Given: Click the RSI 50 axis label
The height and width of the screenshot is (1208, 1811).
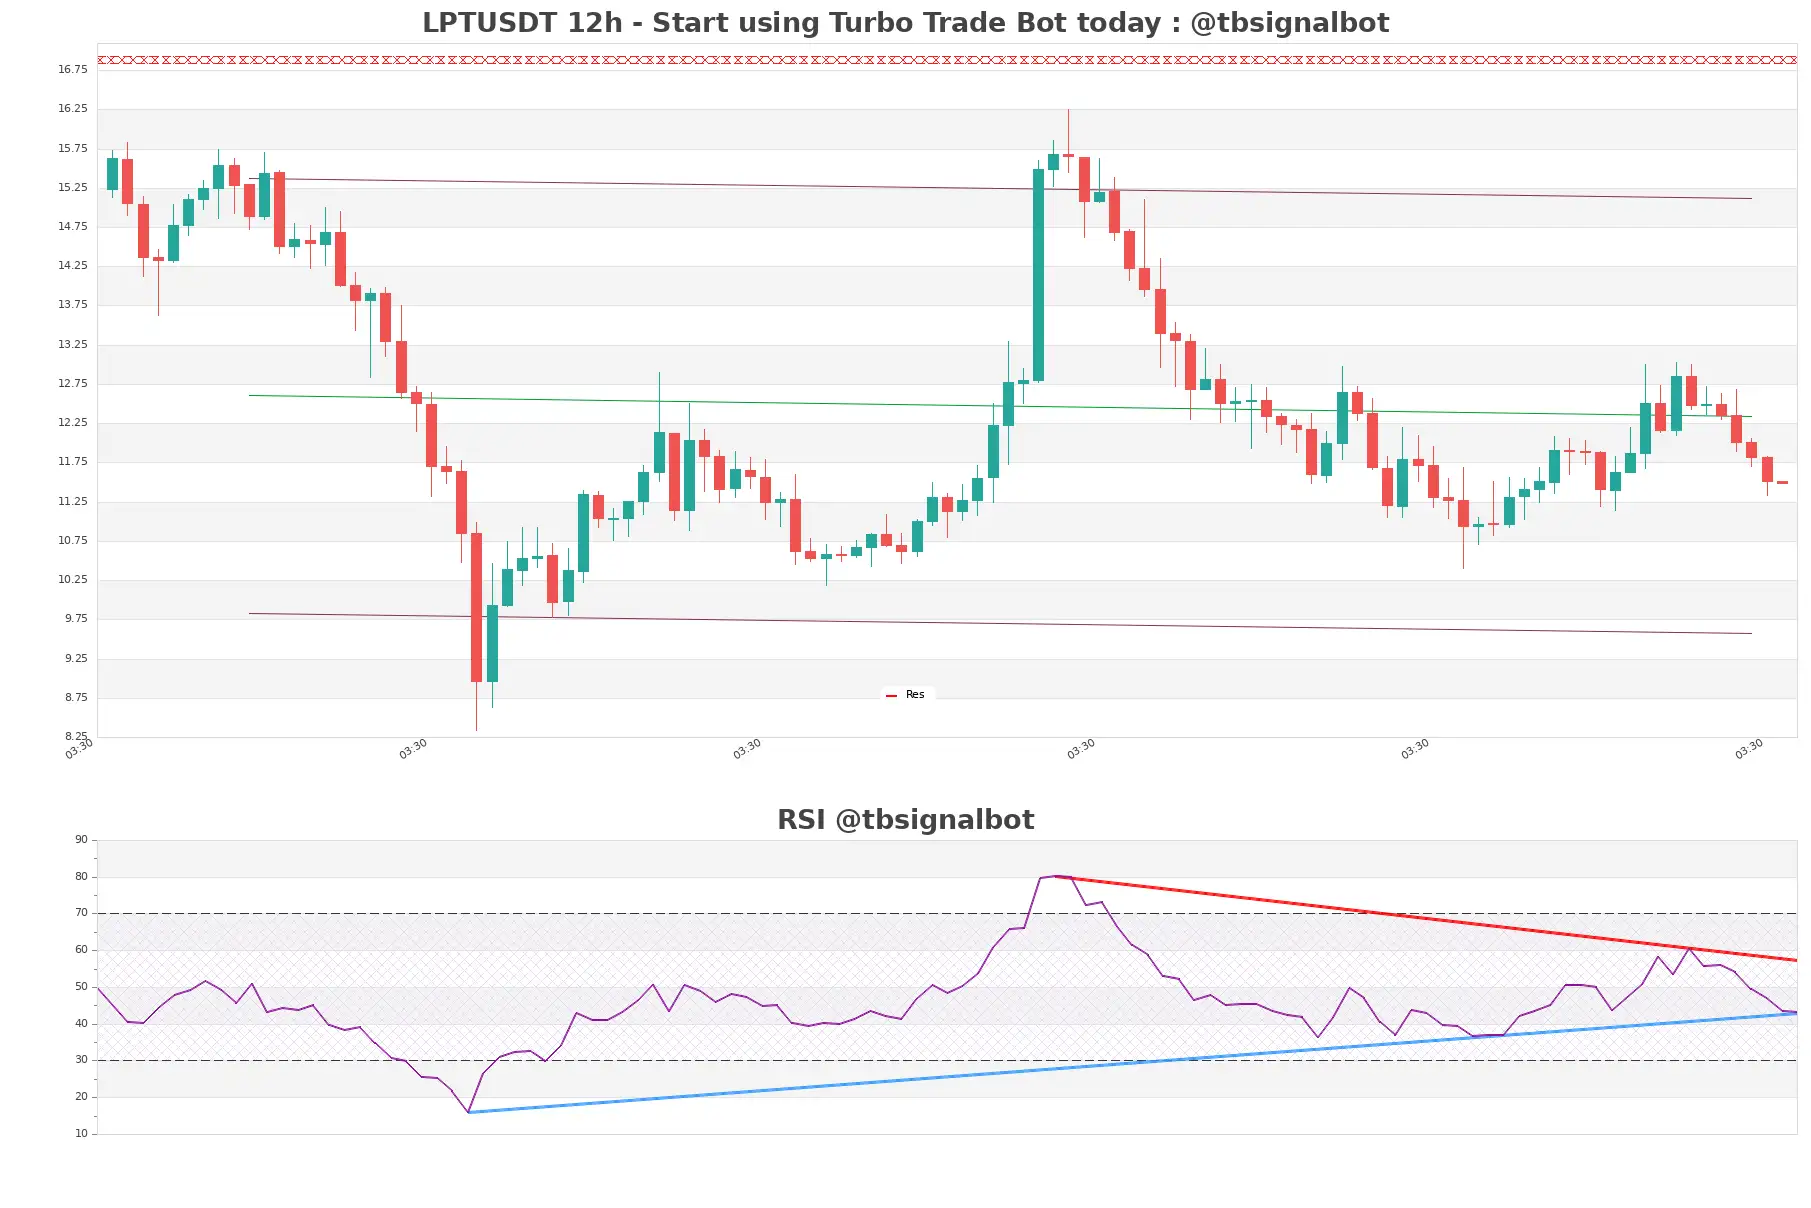Looking at the screenshot, I should click(x=81, y=986).
